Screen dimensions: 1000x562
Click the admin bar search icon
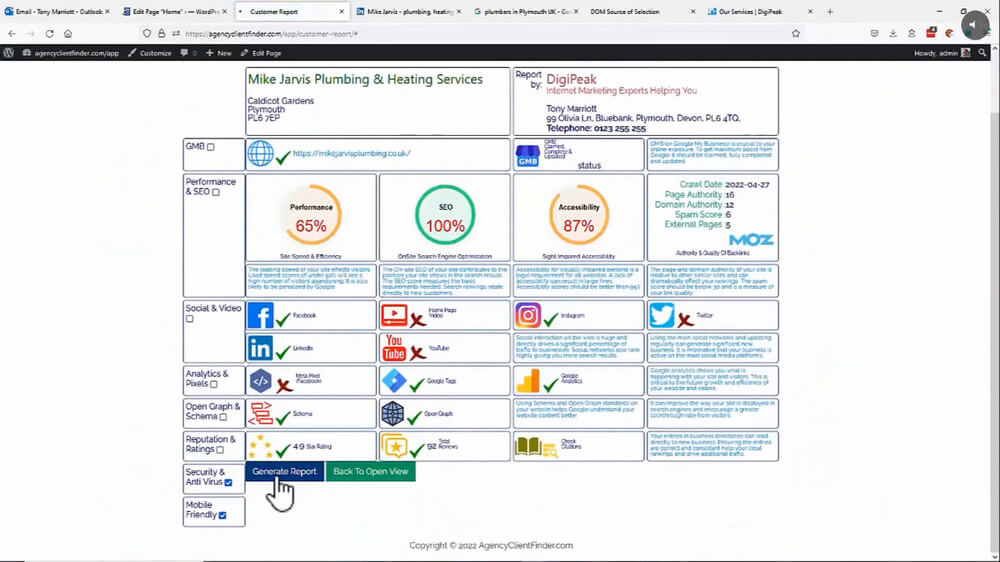[x=982, y=53]
